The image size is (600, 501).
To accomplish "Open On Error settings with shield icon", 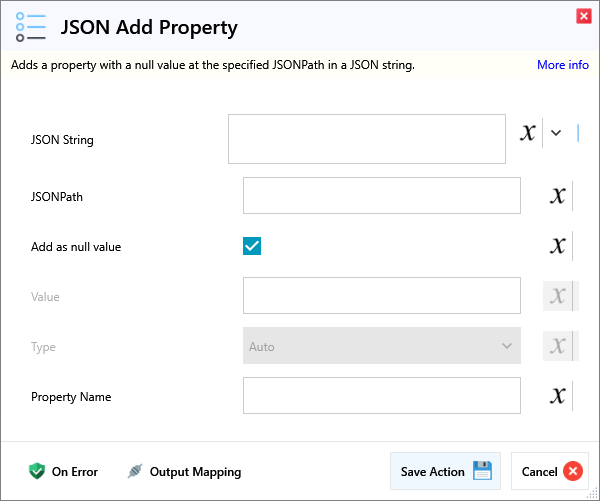I will point(64,472).
